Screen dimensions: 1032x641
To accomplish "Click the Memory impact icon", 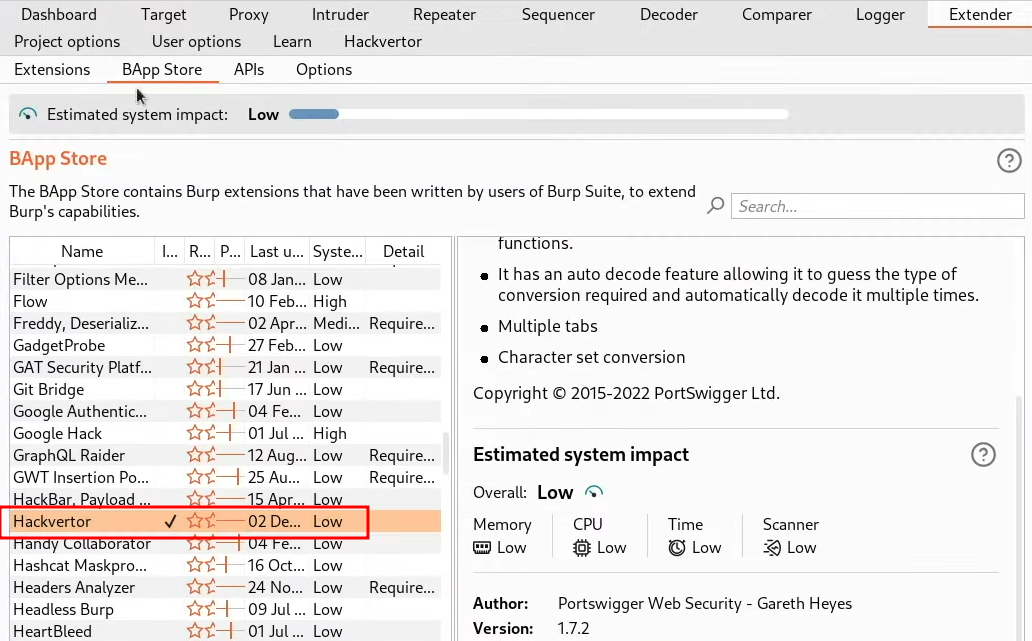I will coord(483,547).
